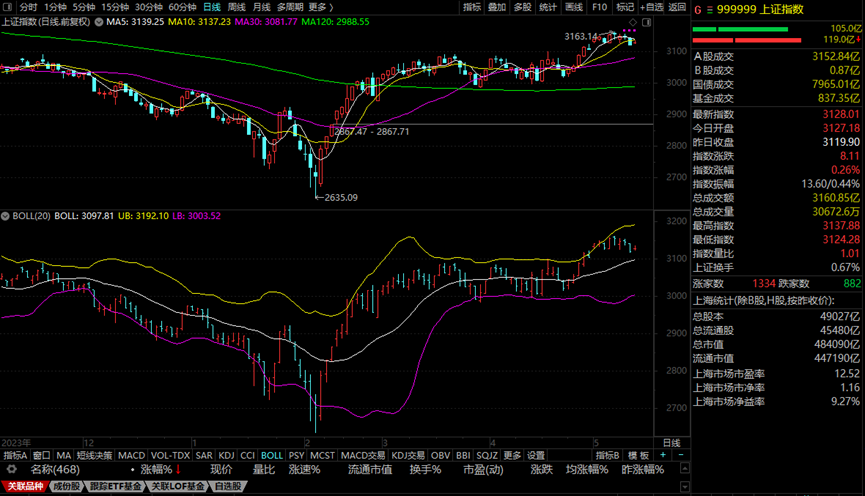The height and width of the screenshot is (496, 865).
Task: Select the BOLL indicator
Action: pyautogui.click(x=271, y=455)
